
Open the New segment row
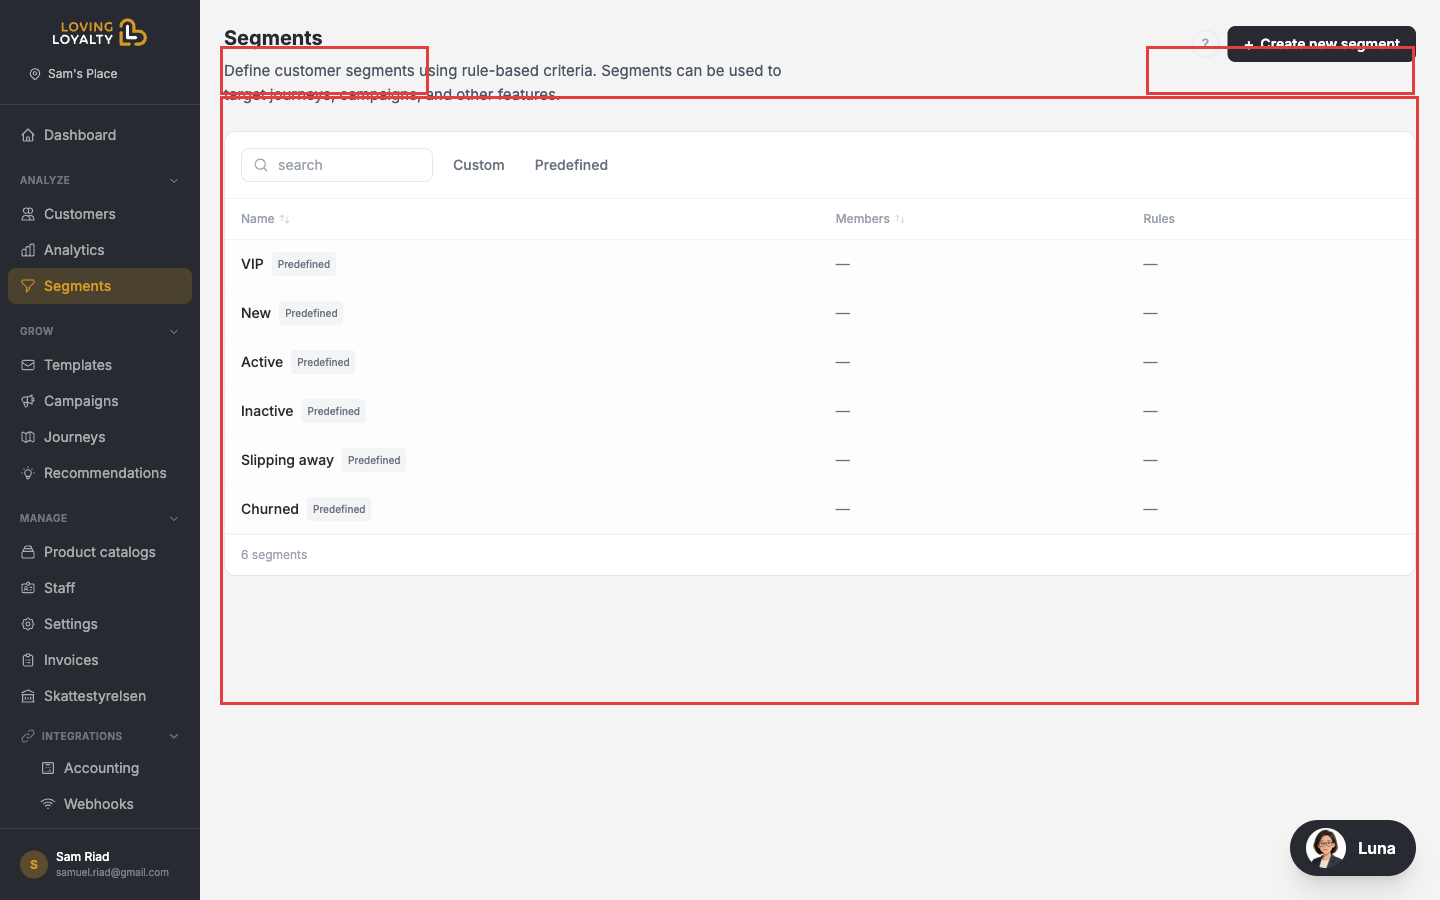click(820, 313)
